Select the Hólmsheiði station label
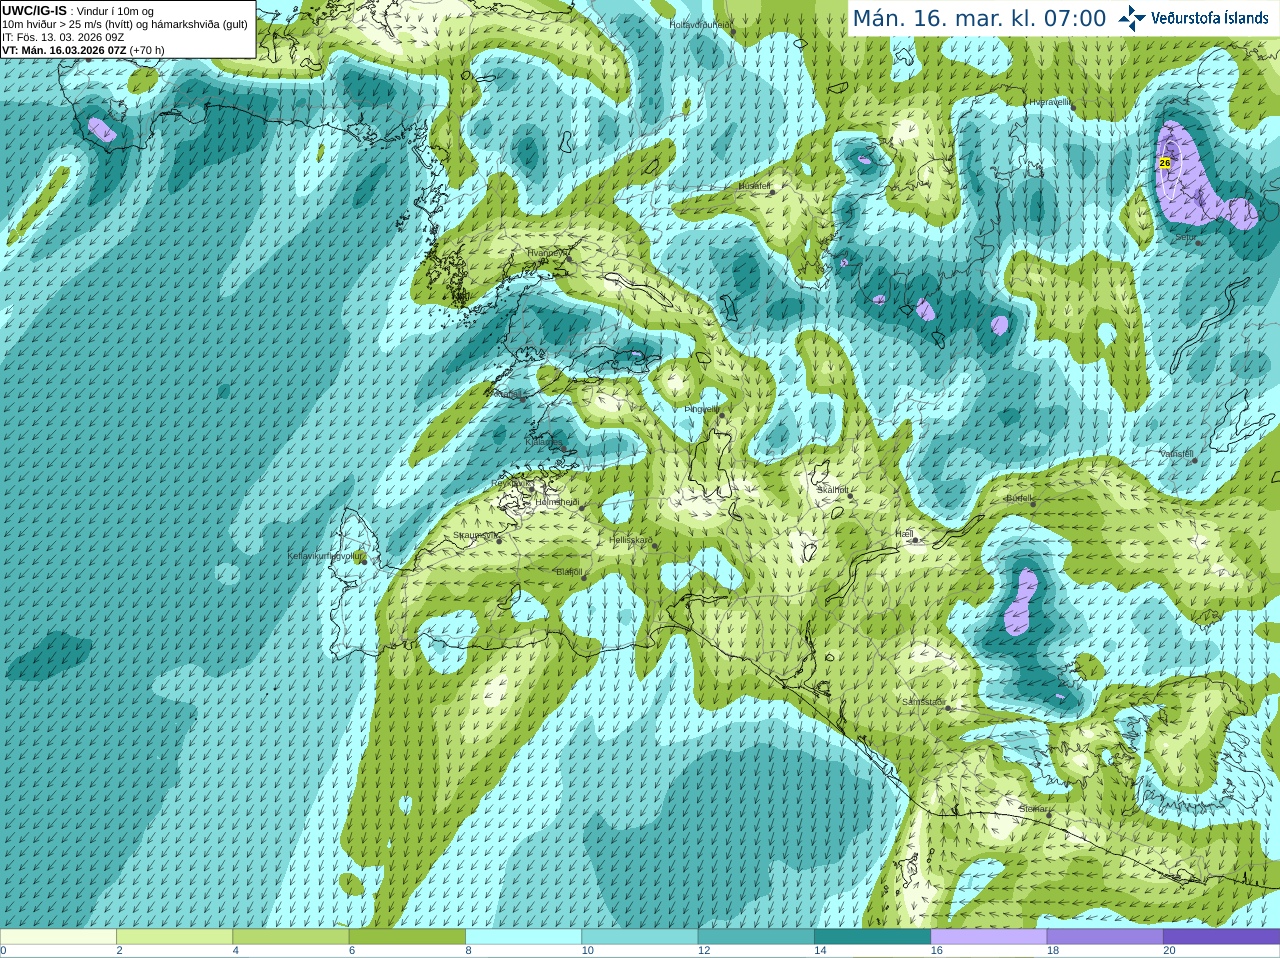1280x958 pixels. (557, 502)
